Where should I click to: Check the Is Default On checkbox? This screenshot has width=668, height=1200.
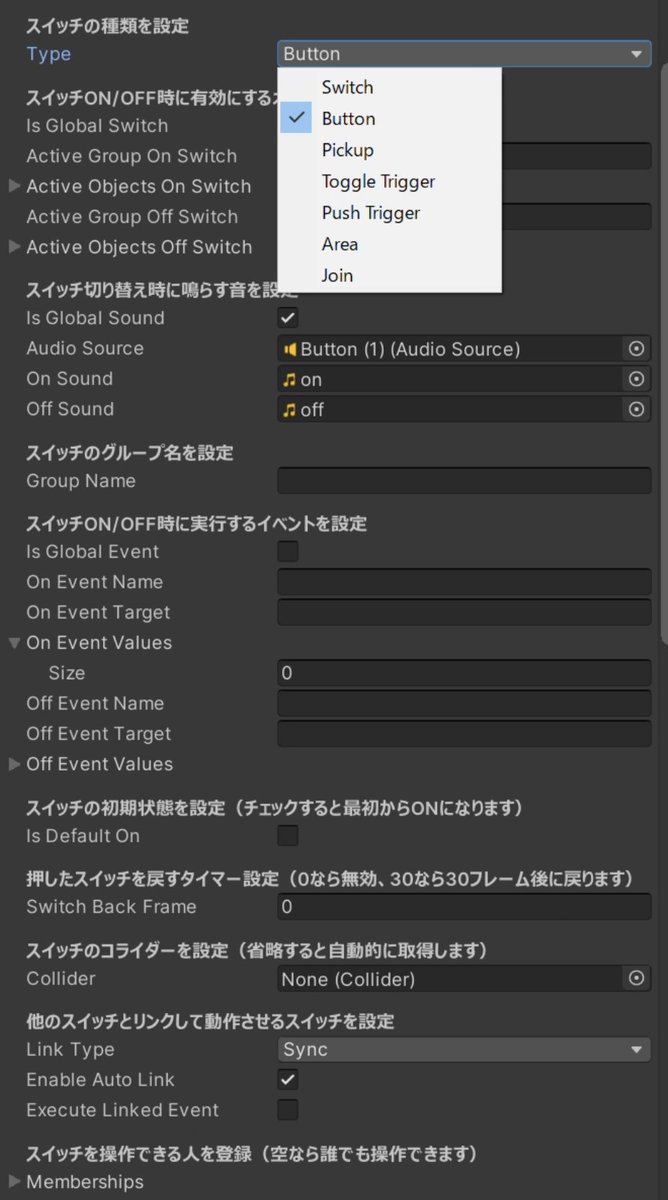coord(288,835)
